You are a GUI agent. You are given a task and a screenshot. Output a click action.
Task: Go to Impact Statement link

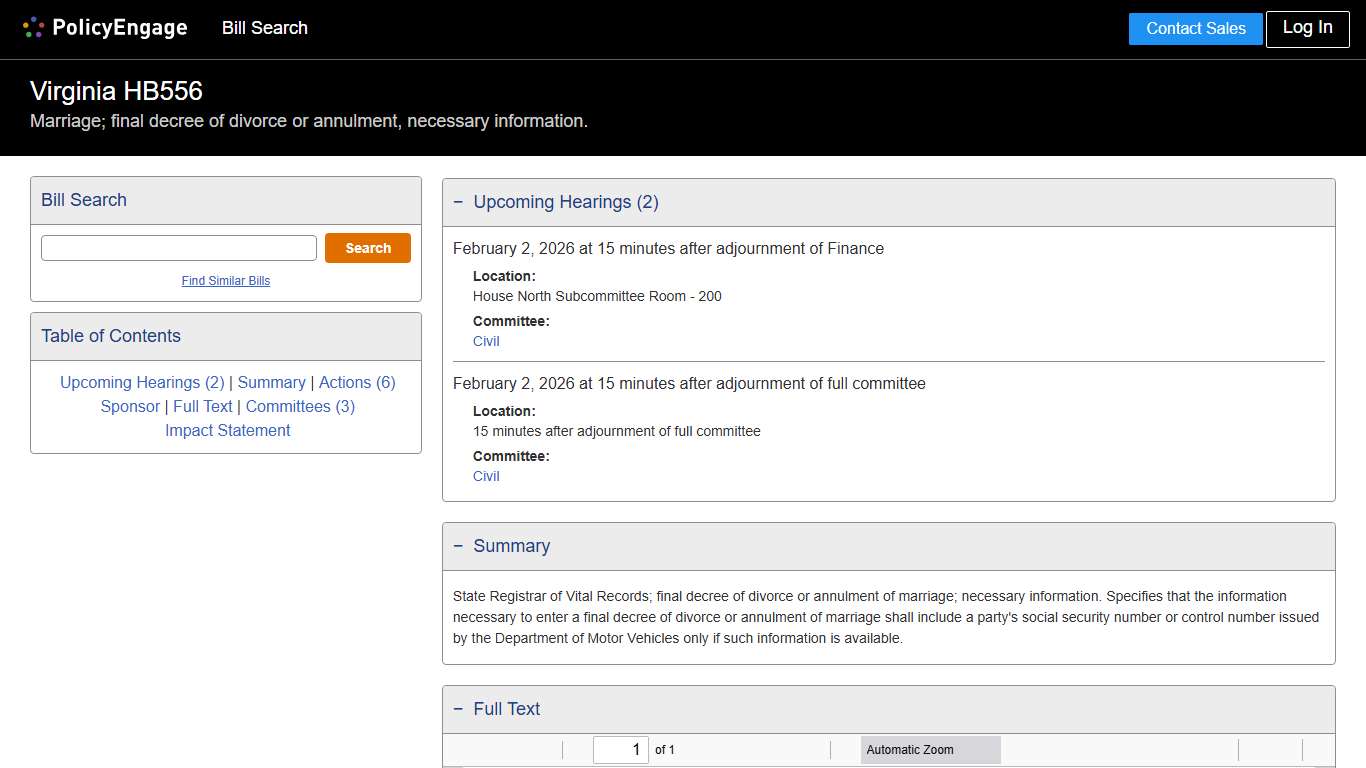pos(228,431)
